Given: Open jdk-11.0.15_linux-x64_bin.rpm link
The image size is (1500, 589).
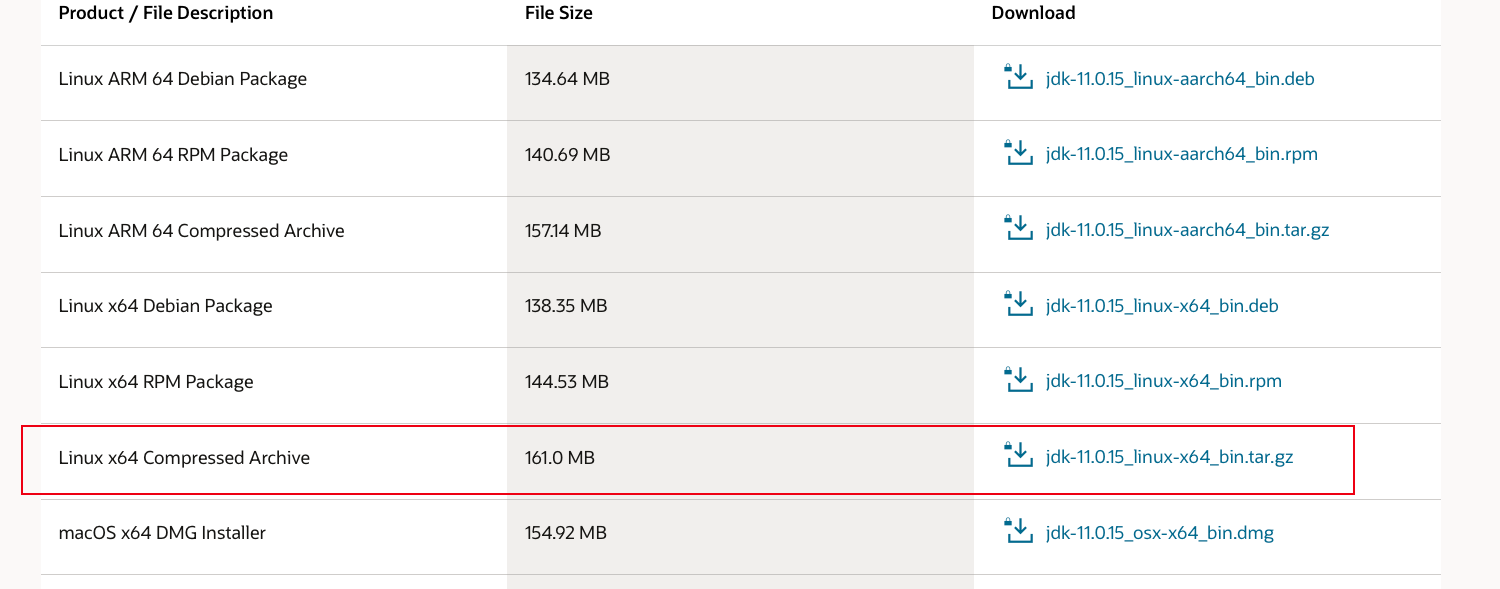Looking at the screenshot, I should point(1164,381).
